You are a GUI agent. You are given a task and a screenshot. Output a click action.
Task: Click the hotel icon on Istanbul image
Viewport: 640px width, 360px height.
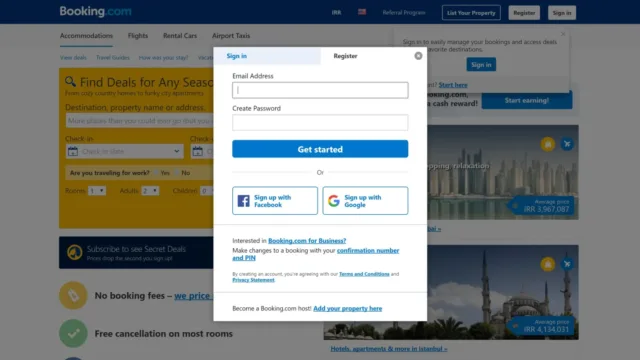548,264
